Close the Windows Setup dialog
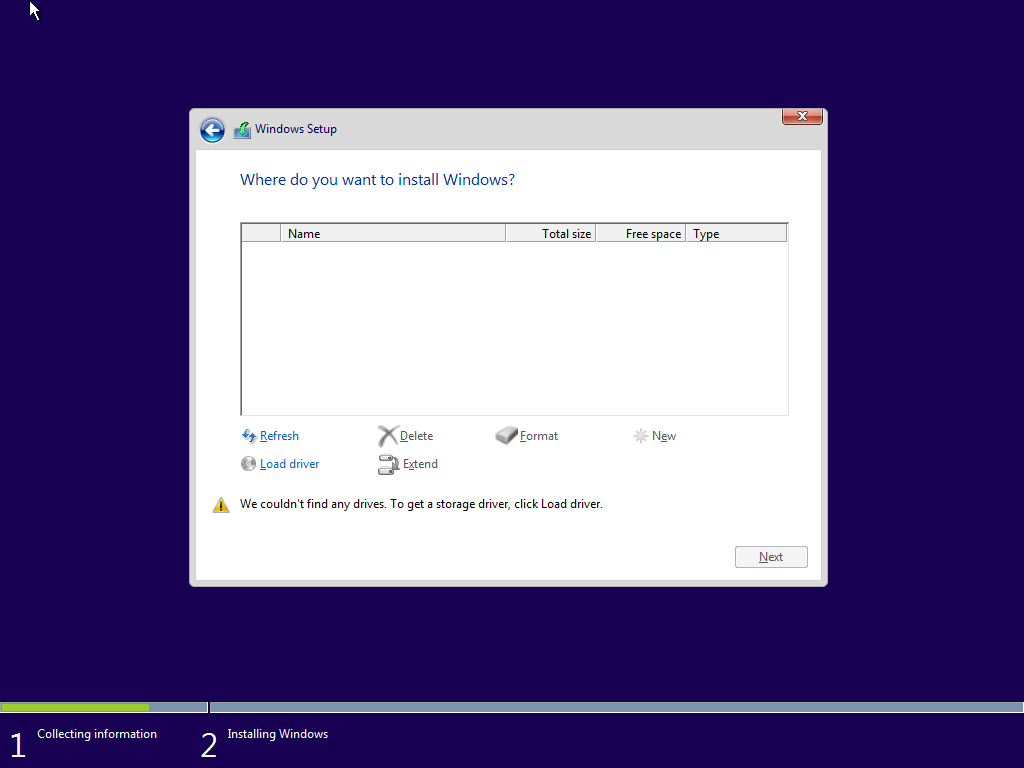 (x=802, y=117)
